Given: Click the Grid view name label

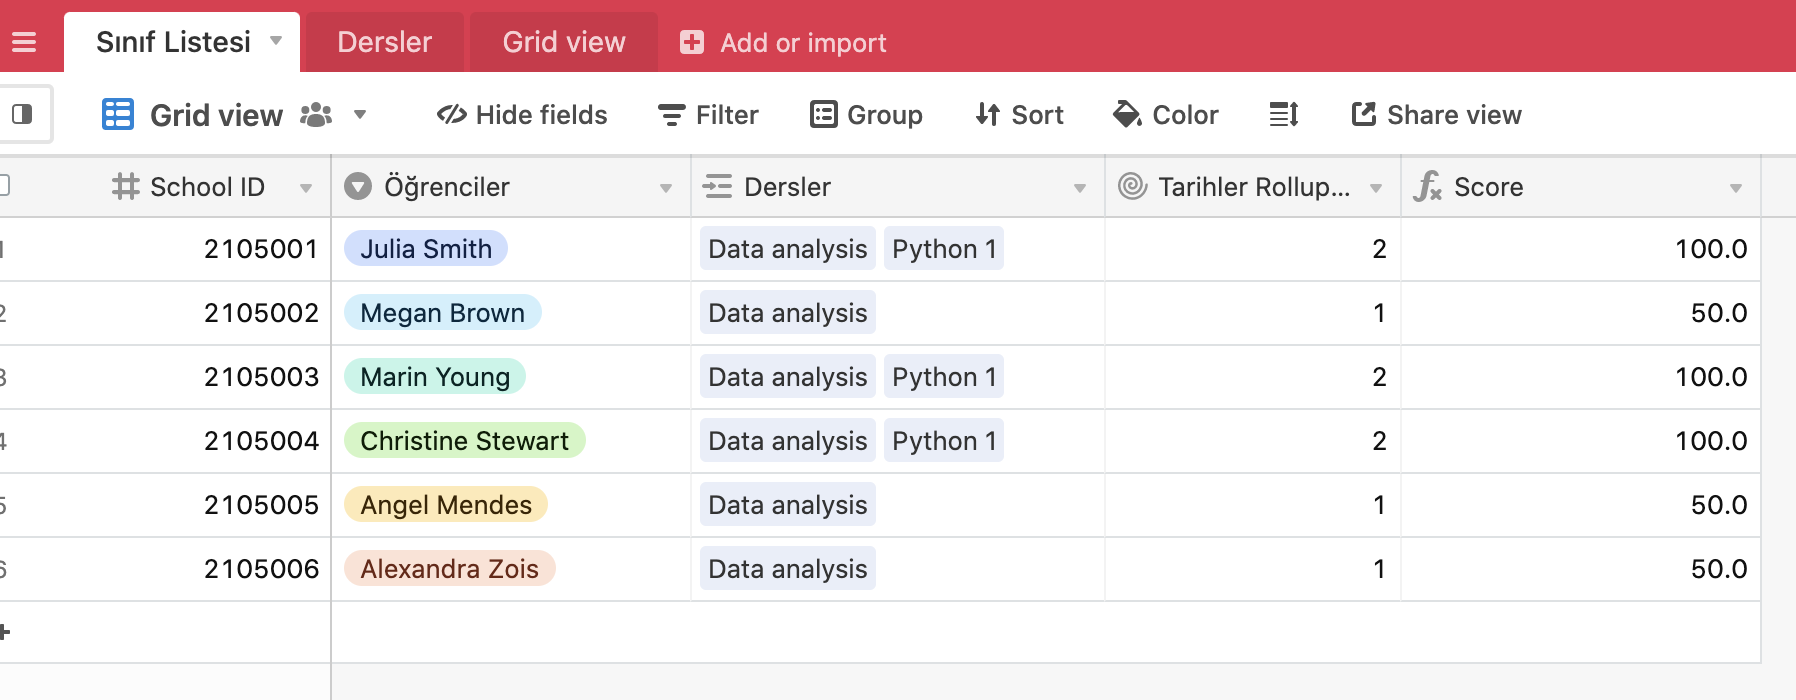Looking at the screenshot, I should pos(216,115).
